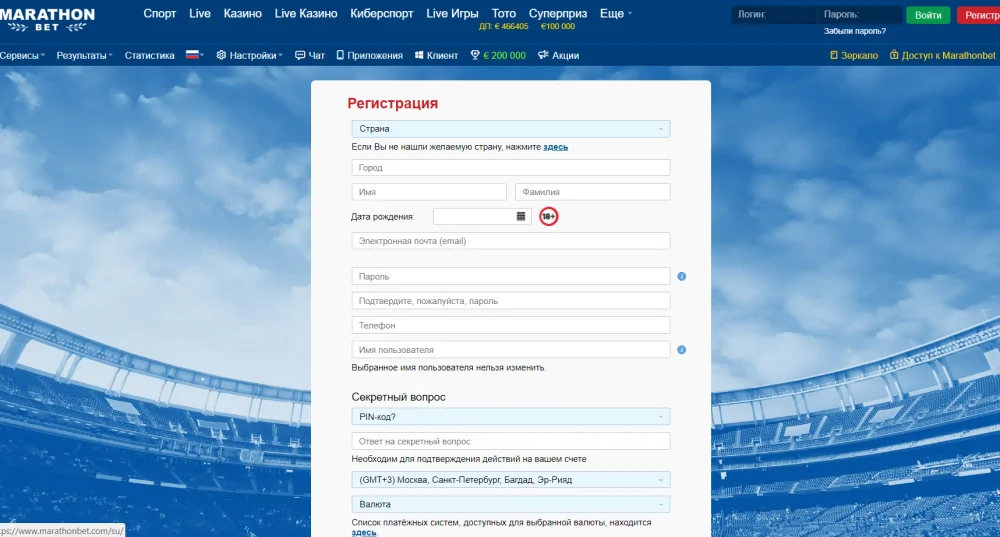Click the 18+ age restriction badge

tap(548, 216)
